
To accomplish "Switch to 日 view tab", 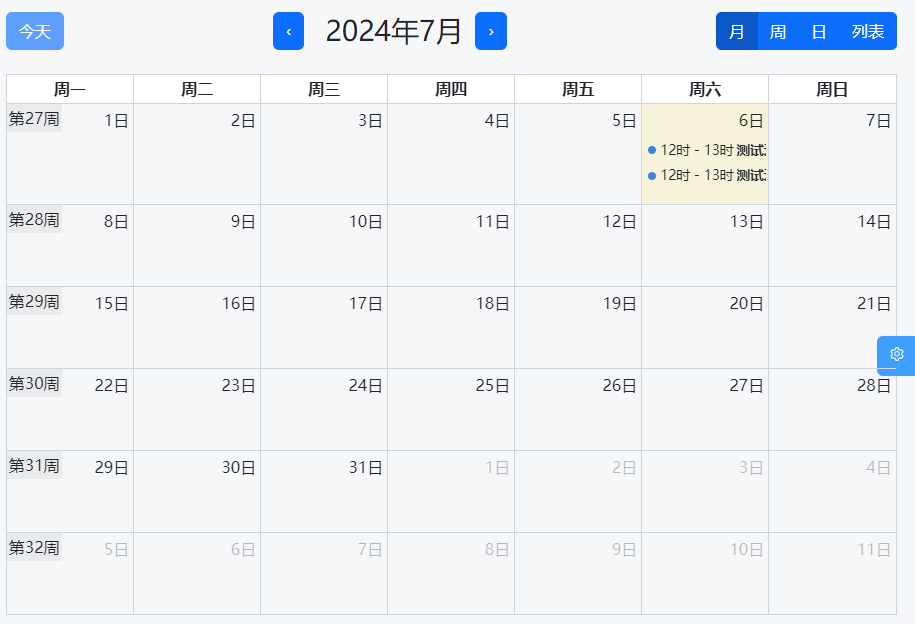I will pos(819,31).
